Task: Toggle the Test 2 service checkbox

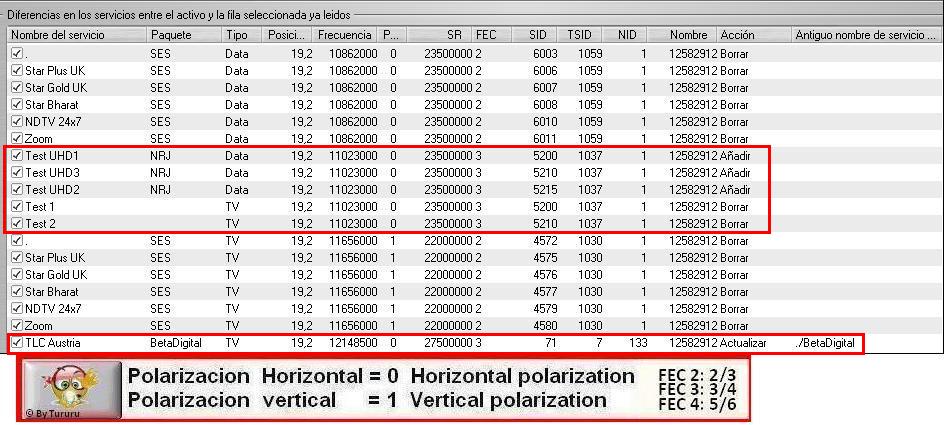Action: (x=17, y=223)
